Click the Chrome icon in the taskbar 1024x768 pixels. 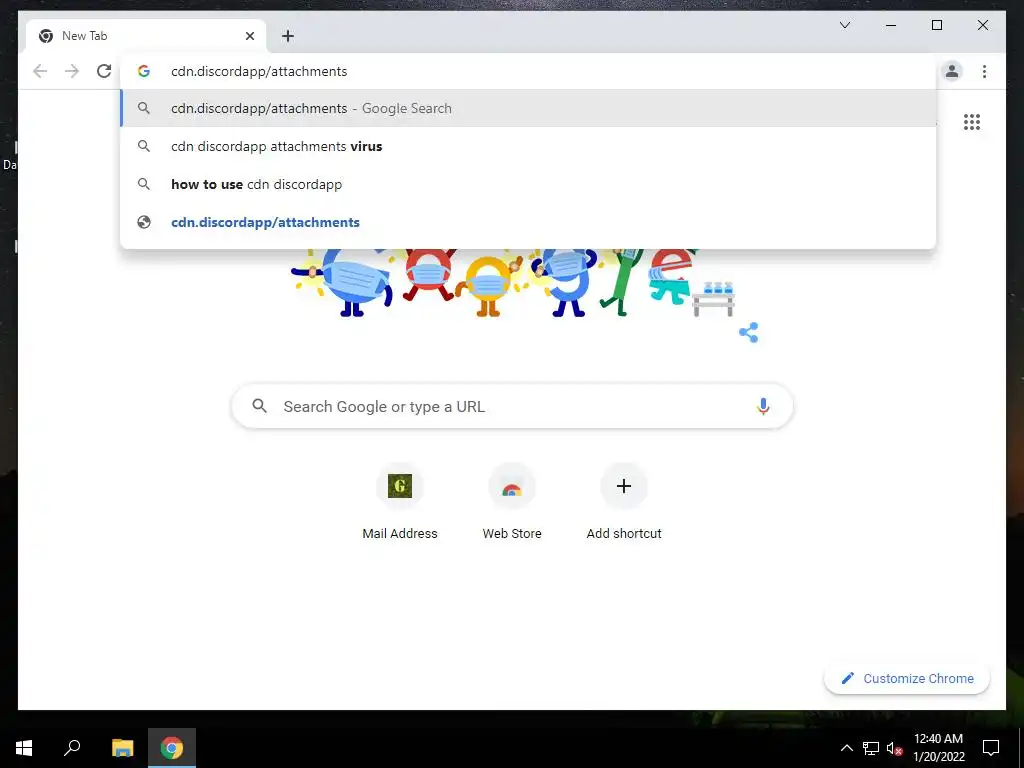[x=172, y=748]
